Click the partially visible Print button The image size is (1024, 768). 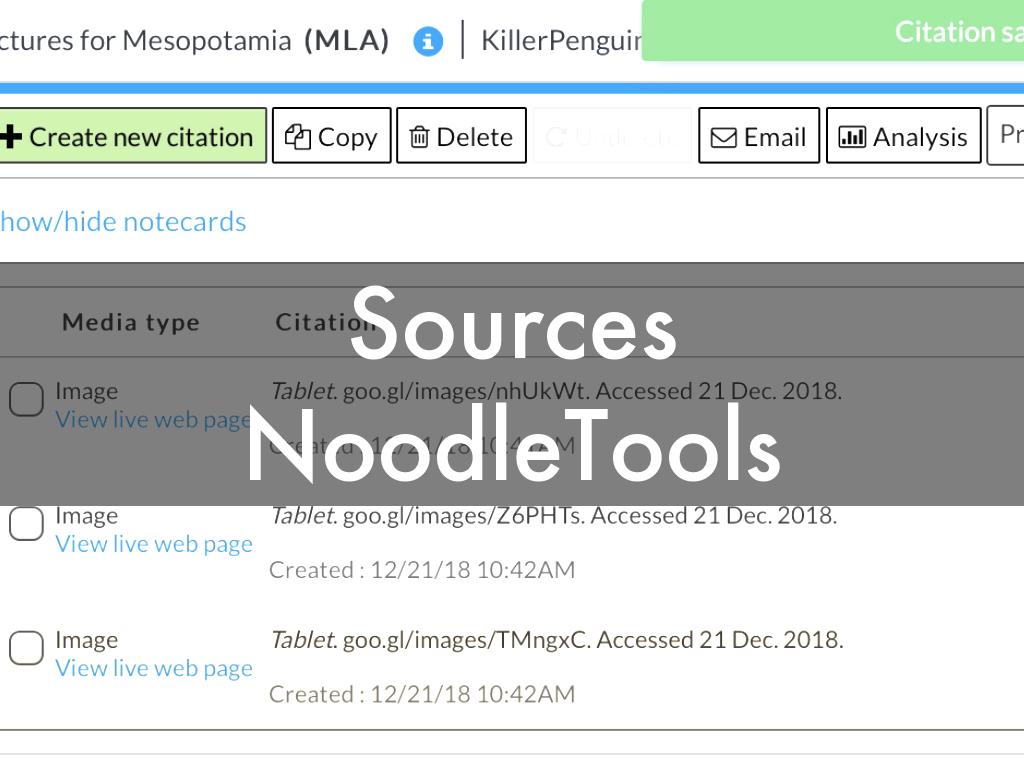click(1008, 135)
